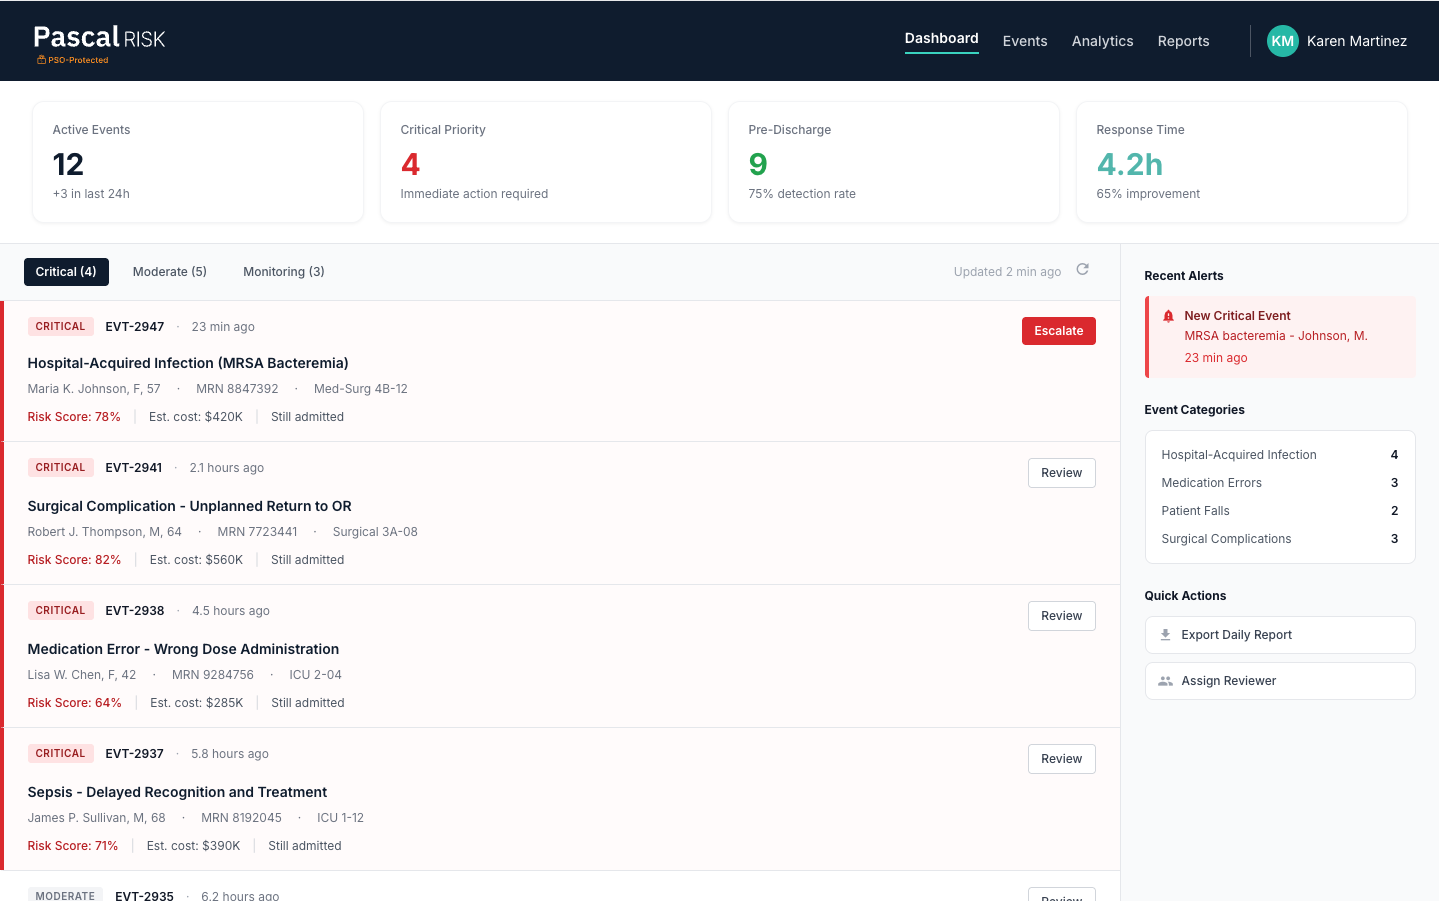The image size is (1439, 901).
Task: Click the Est. cost: $390K value
Action: click(194, 846)
